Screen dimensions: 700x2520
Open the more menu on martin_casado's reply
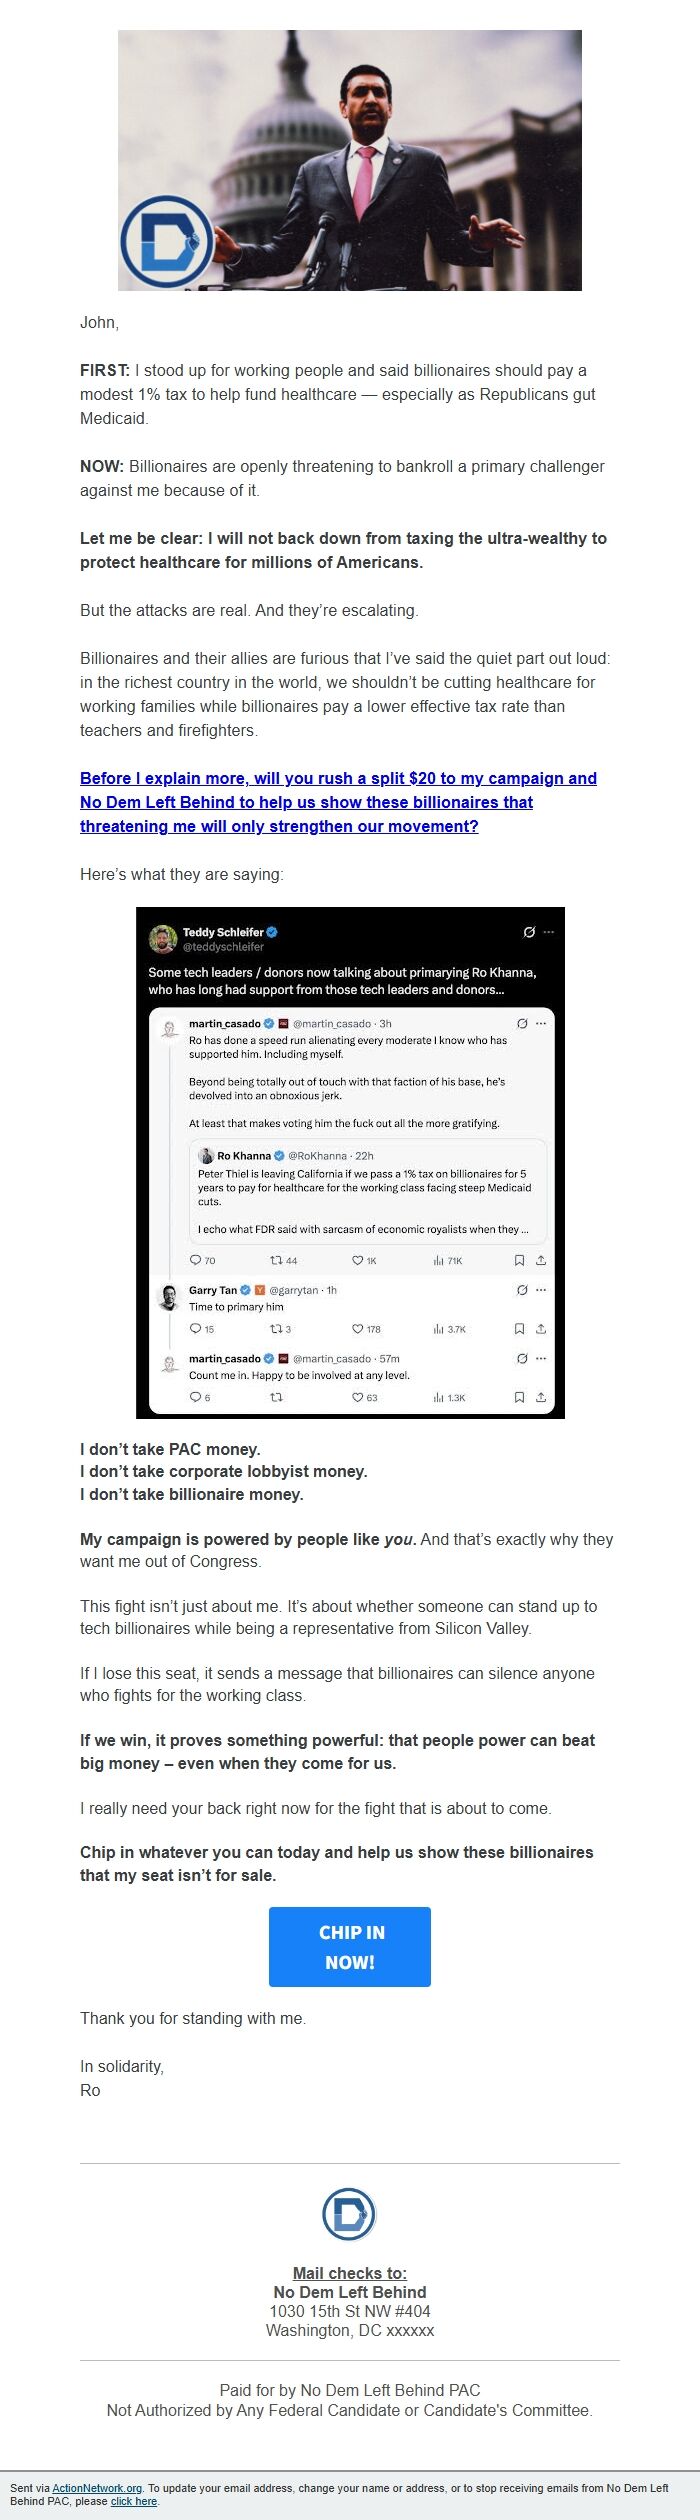539,1021
